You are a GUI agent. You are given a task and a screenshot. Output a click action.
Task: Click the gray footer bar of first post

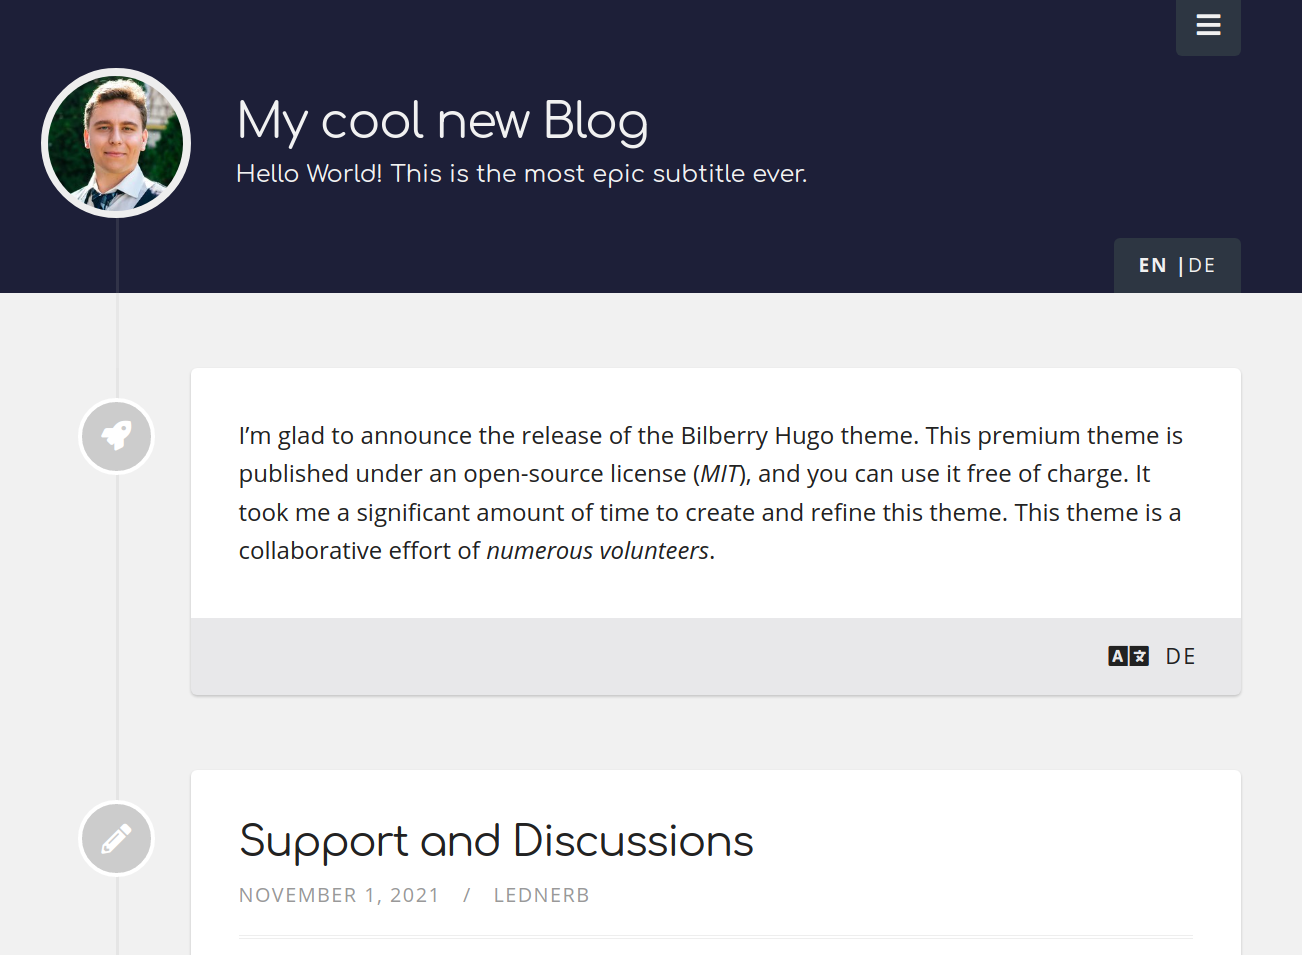640,656
